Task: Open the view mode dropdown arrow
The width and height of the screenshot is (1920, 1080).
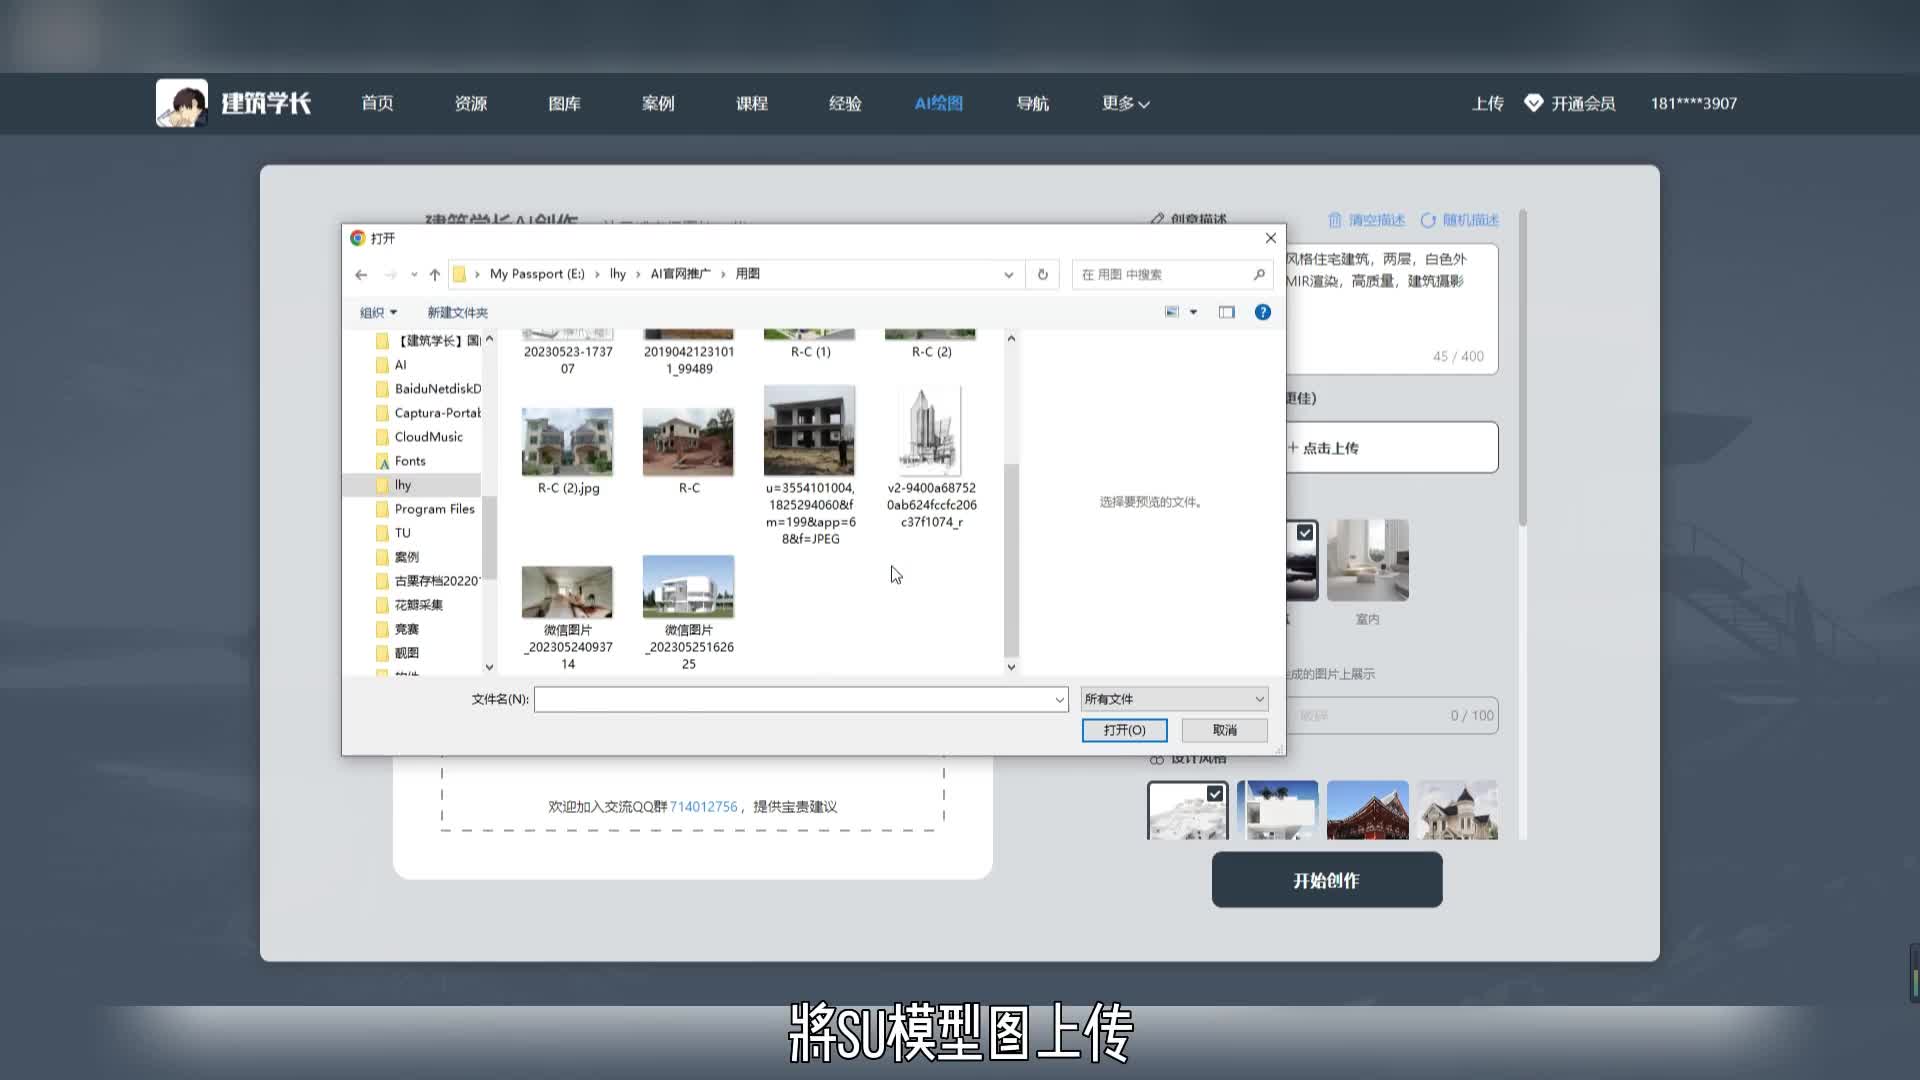Action: tap(1193, 312)
